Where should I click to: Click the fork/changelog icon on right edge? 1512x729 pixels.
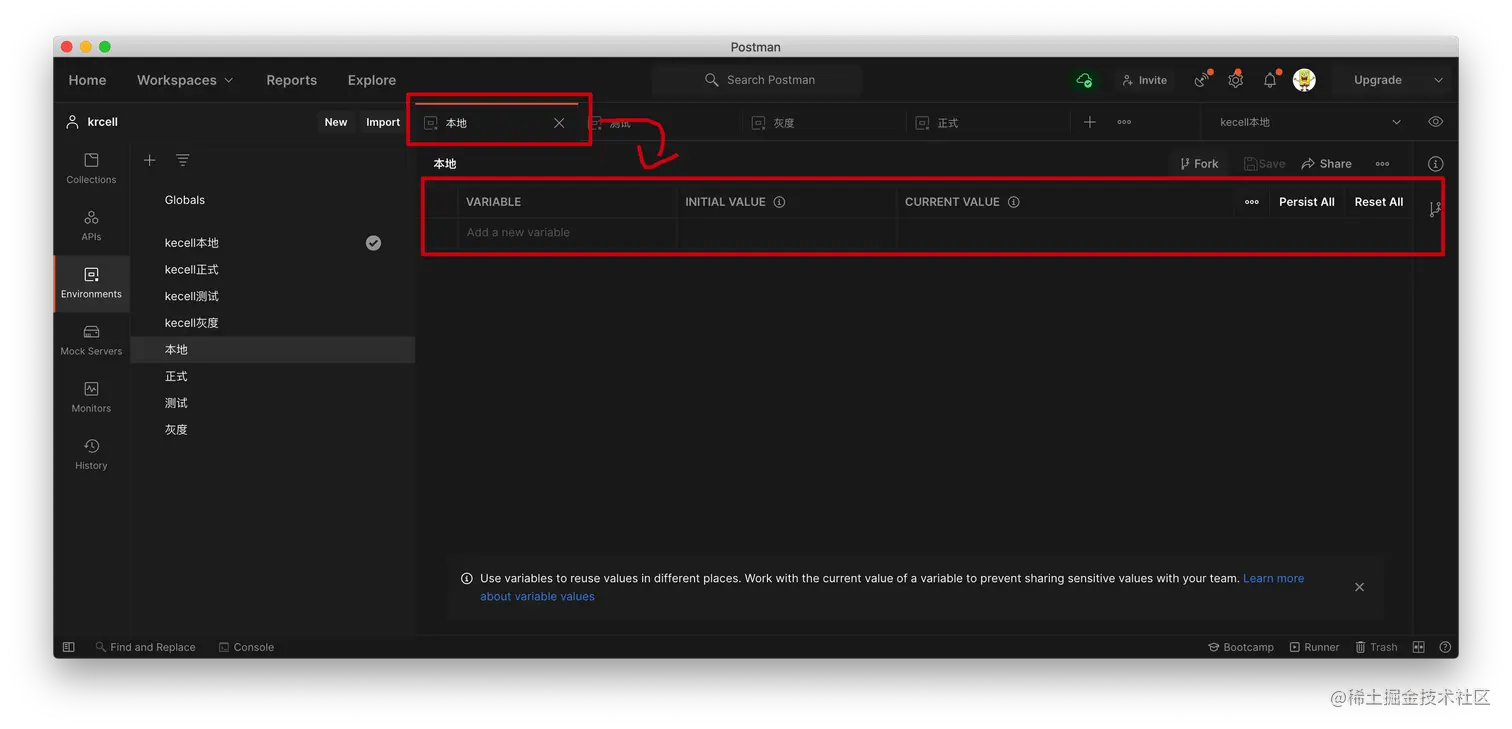tap(1435, 209)
